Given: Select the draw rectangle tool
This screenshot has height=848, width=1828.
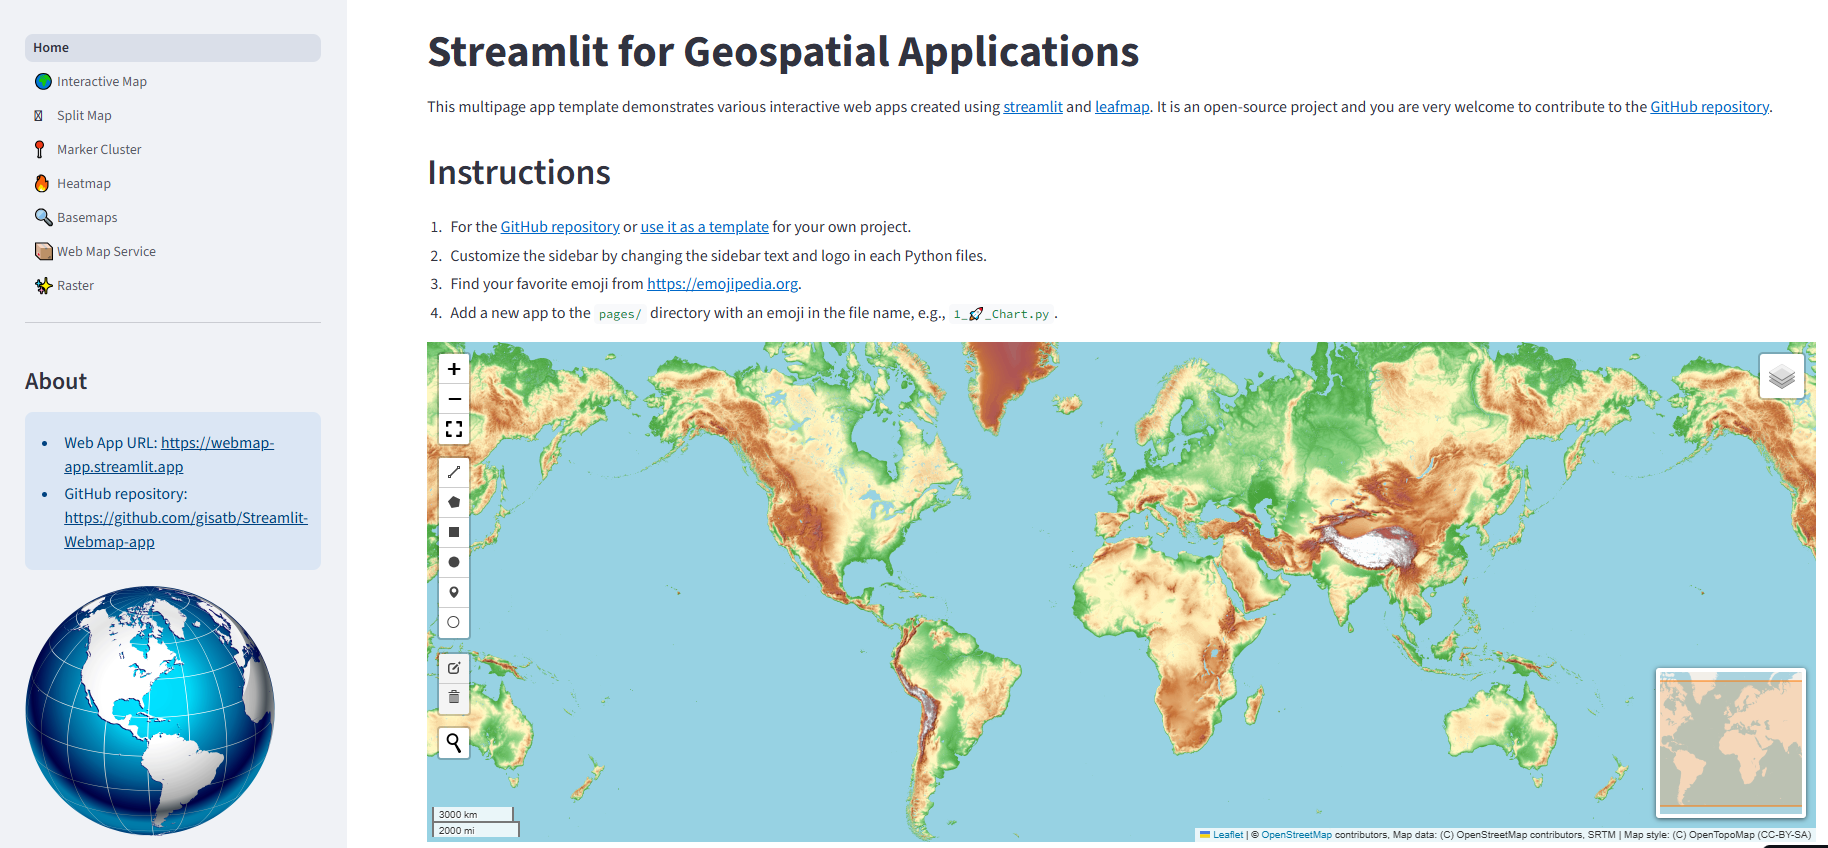Looking at the screenshot, I should (454, 532).
